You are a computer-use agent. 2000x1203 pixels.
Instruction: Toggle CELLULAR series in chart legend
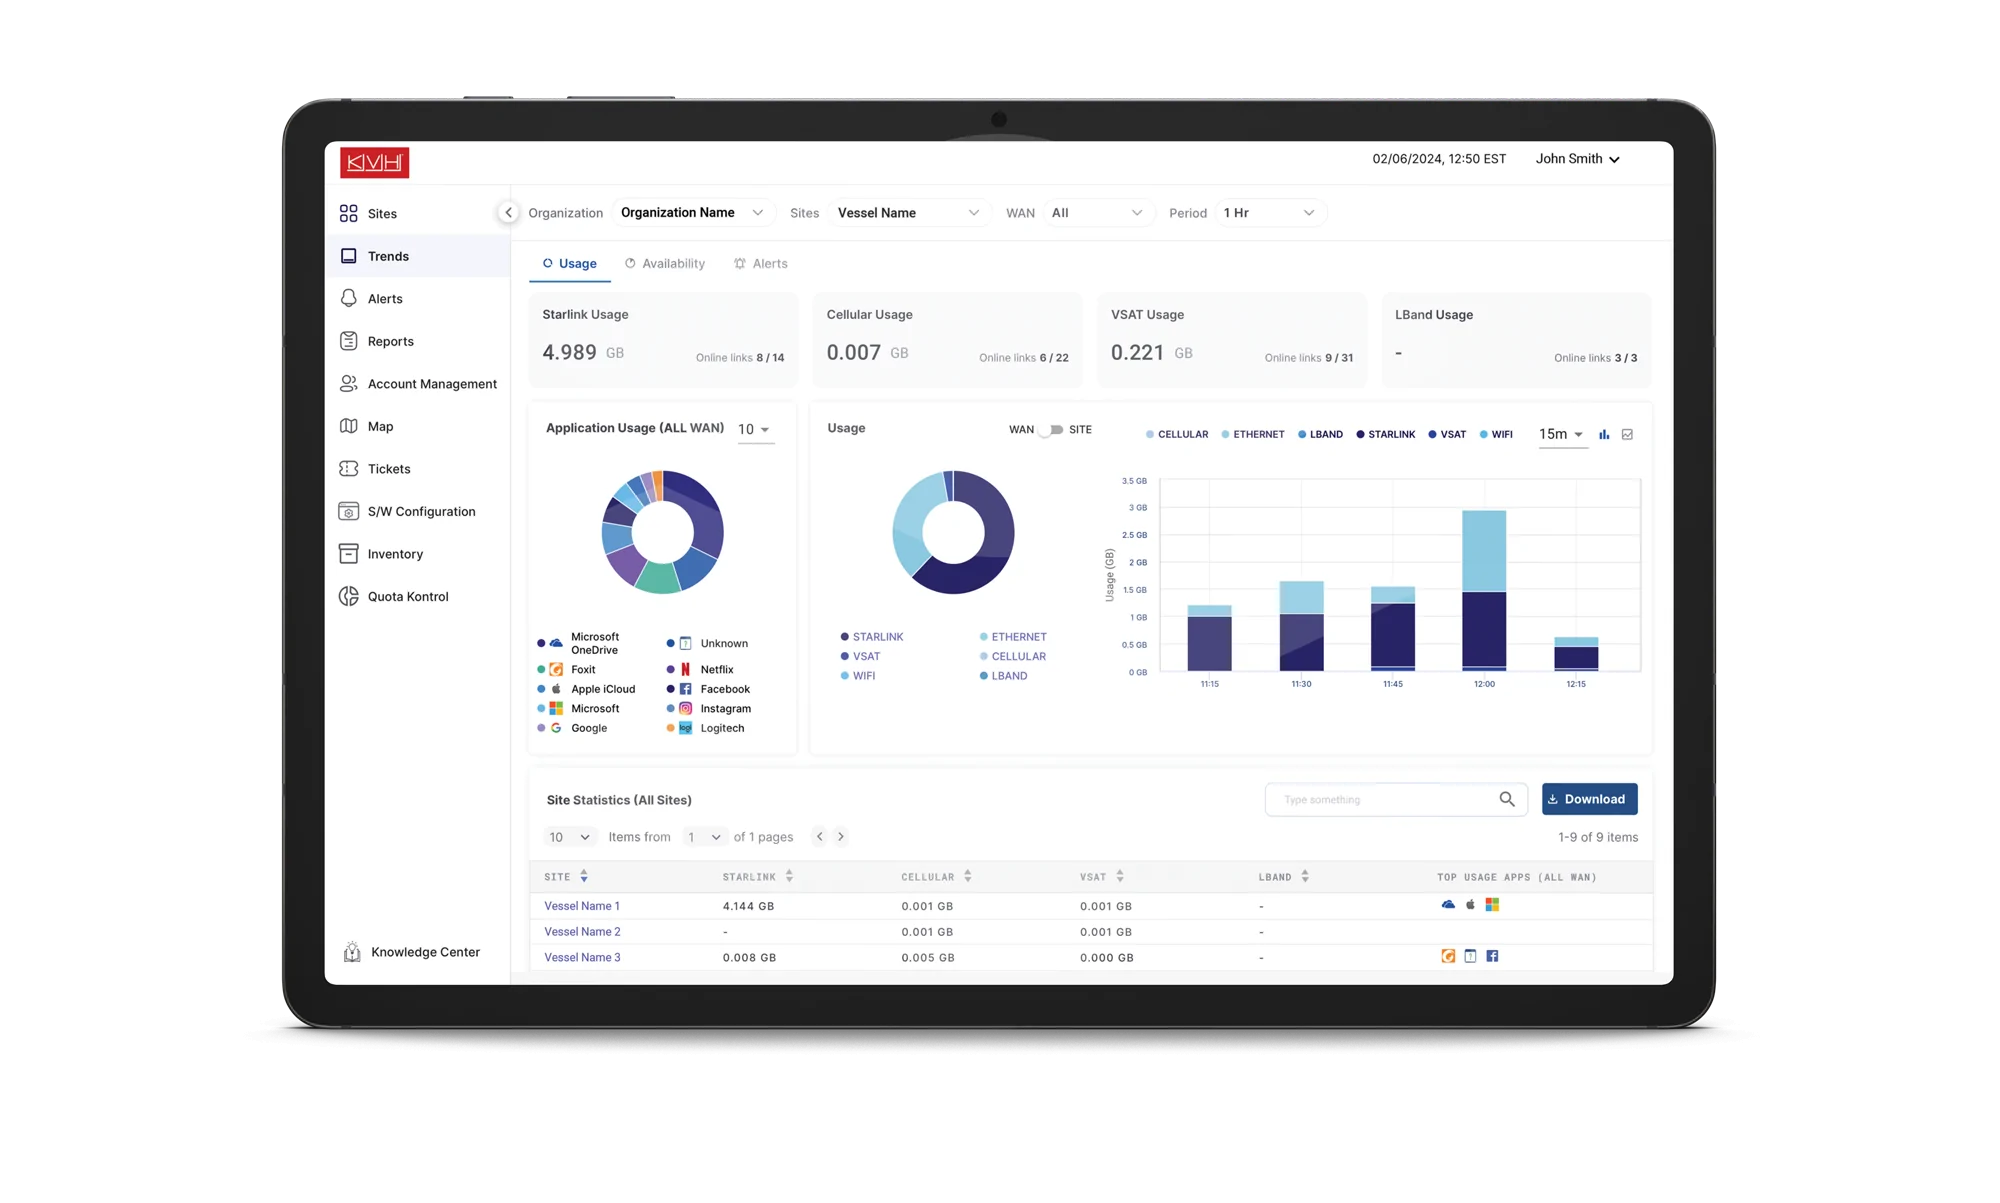[1176, 434]
